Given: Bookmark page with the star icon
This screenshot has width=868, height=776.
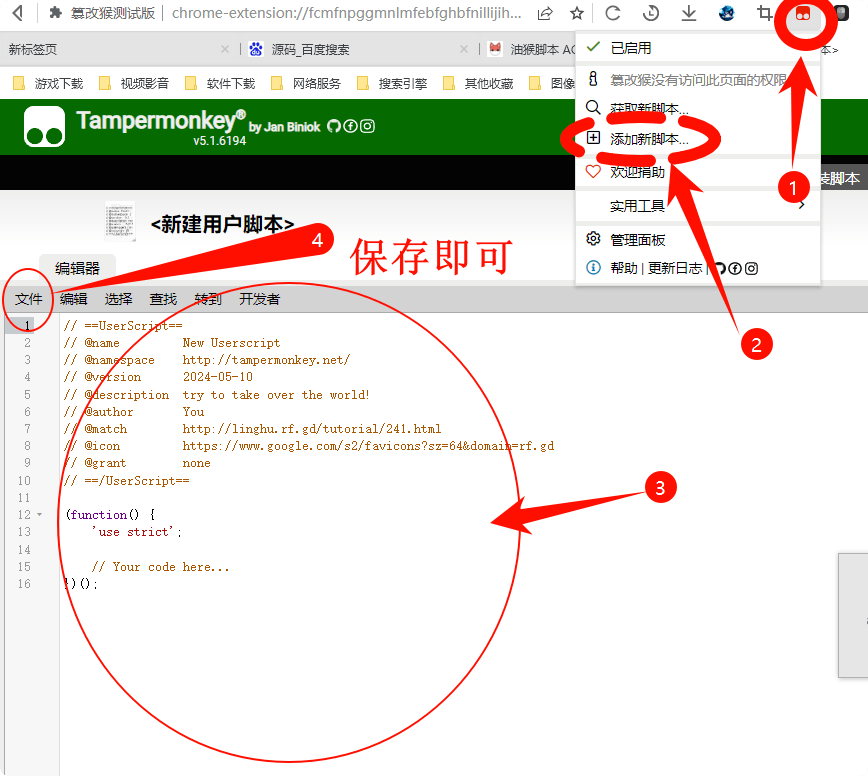Looking at the screenshot, I should (x=577, y=13).
